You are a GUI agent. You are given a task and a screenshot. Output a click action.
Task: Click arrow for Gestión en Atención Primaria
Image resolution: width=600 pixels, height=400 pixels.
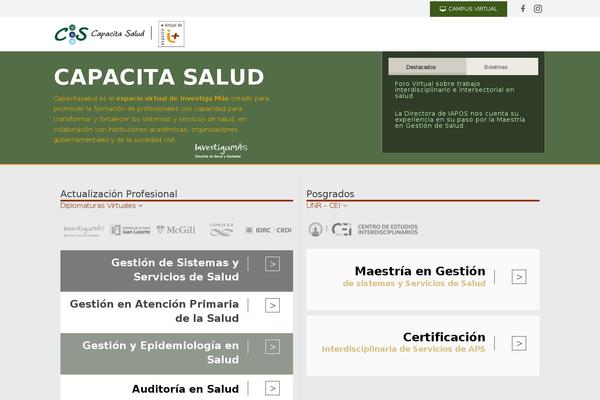click(x=272, y=305)
